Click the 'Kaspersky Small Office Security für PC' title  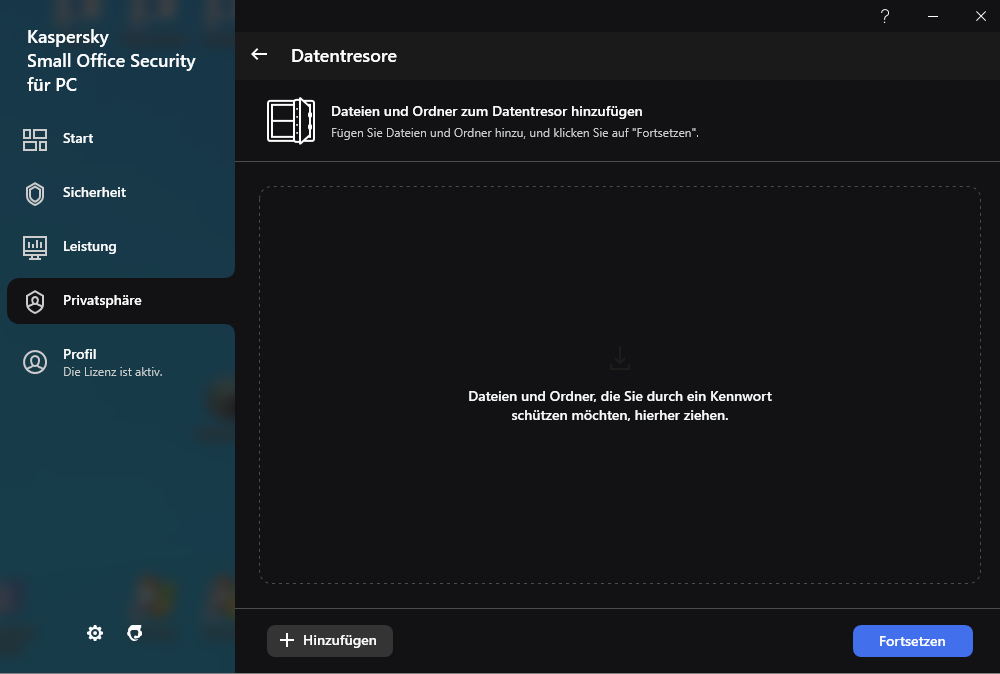(111, 61)
